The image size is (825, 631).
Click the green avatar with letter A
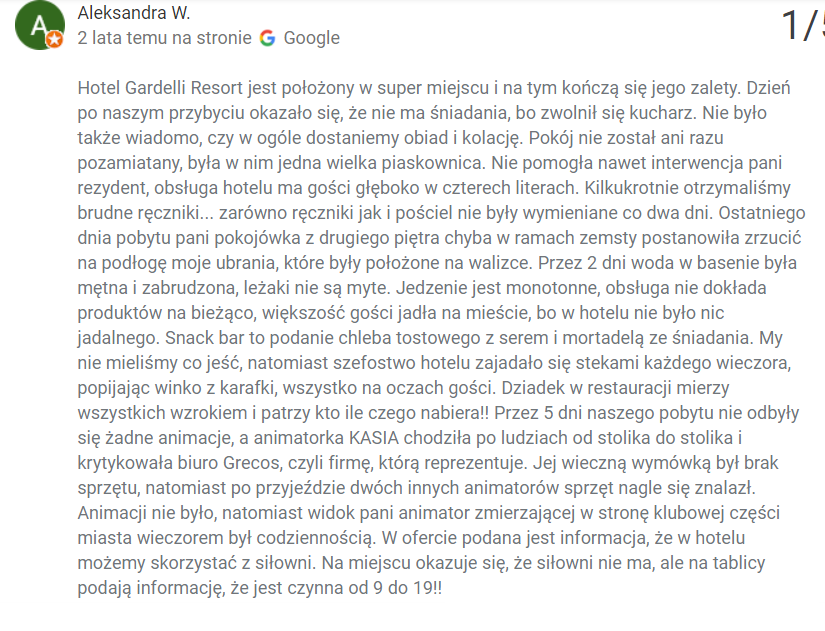point(40,25)
